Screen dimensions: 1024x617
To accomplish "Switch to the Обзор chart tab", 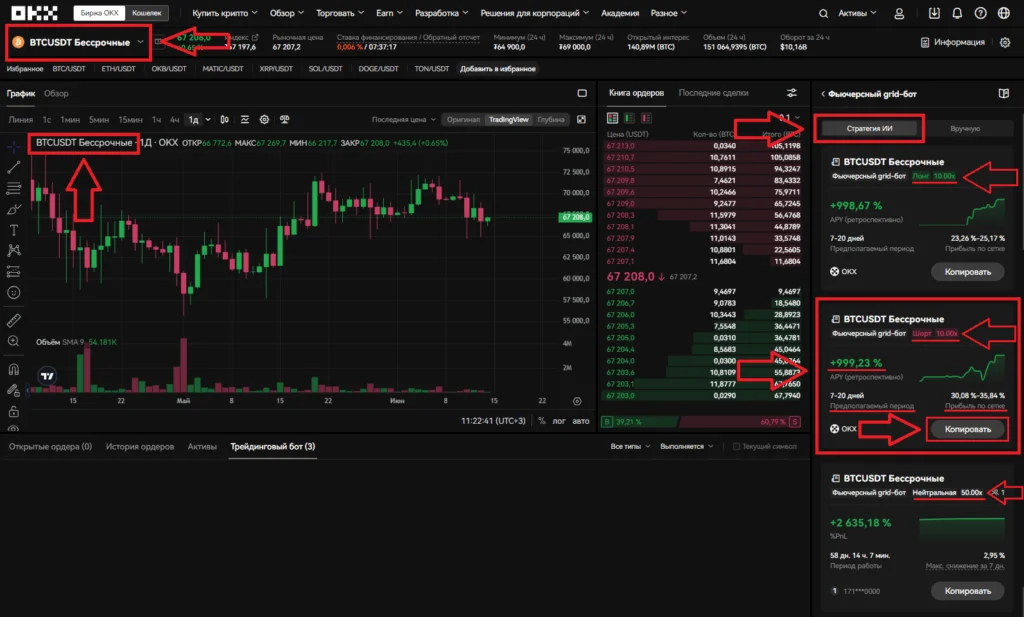I will 56,93.
